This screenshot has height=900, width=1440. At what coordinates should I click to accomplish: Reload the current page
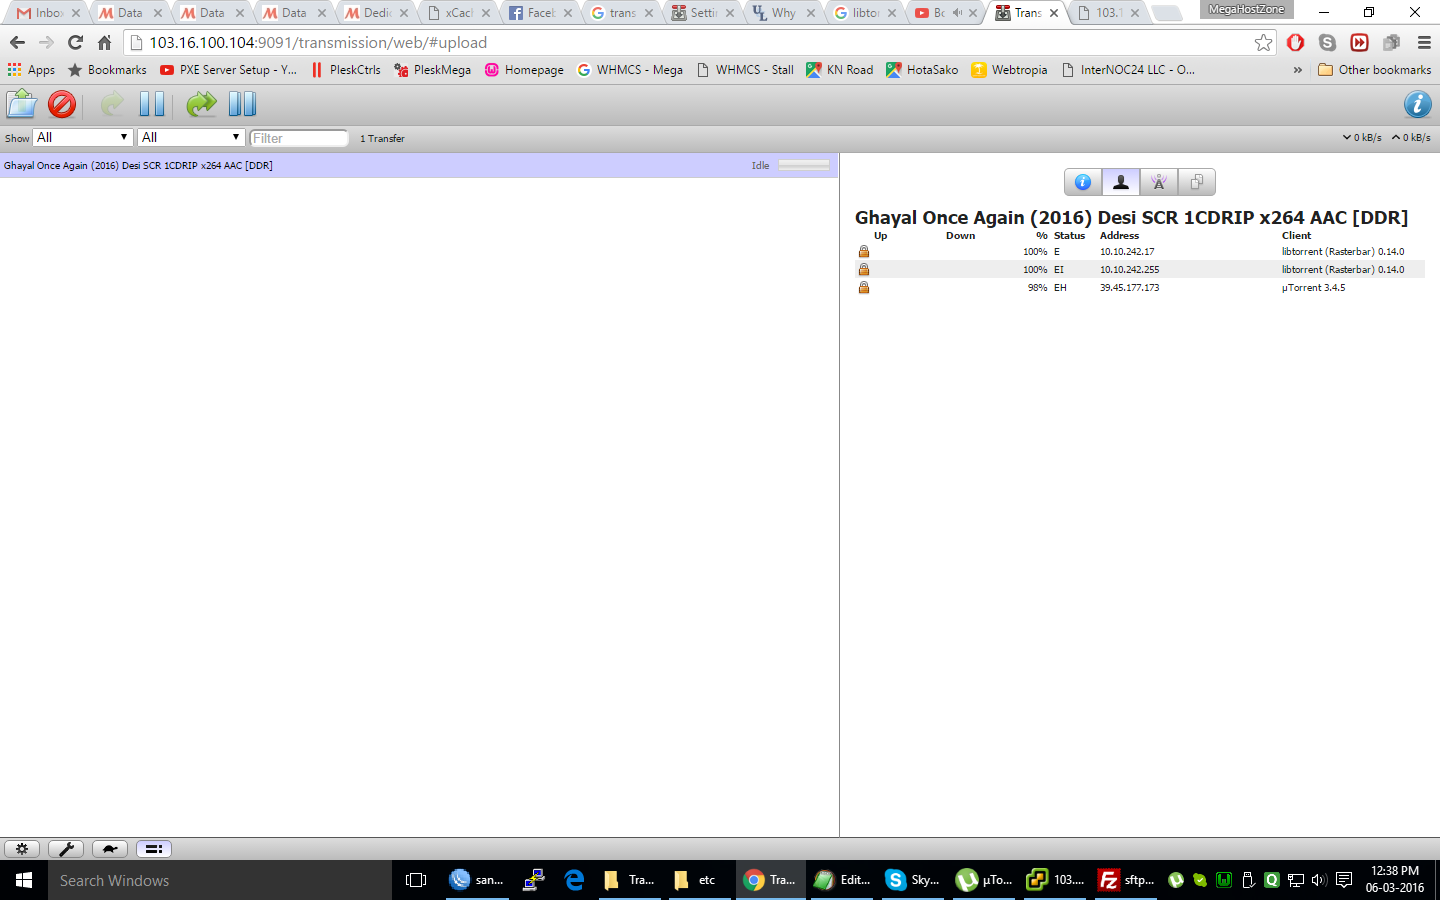pyautogui.click(x=75, y=42)
